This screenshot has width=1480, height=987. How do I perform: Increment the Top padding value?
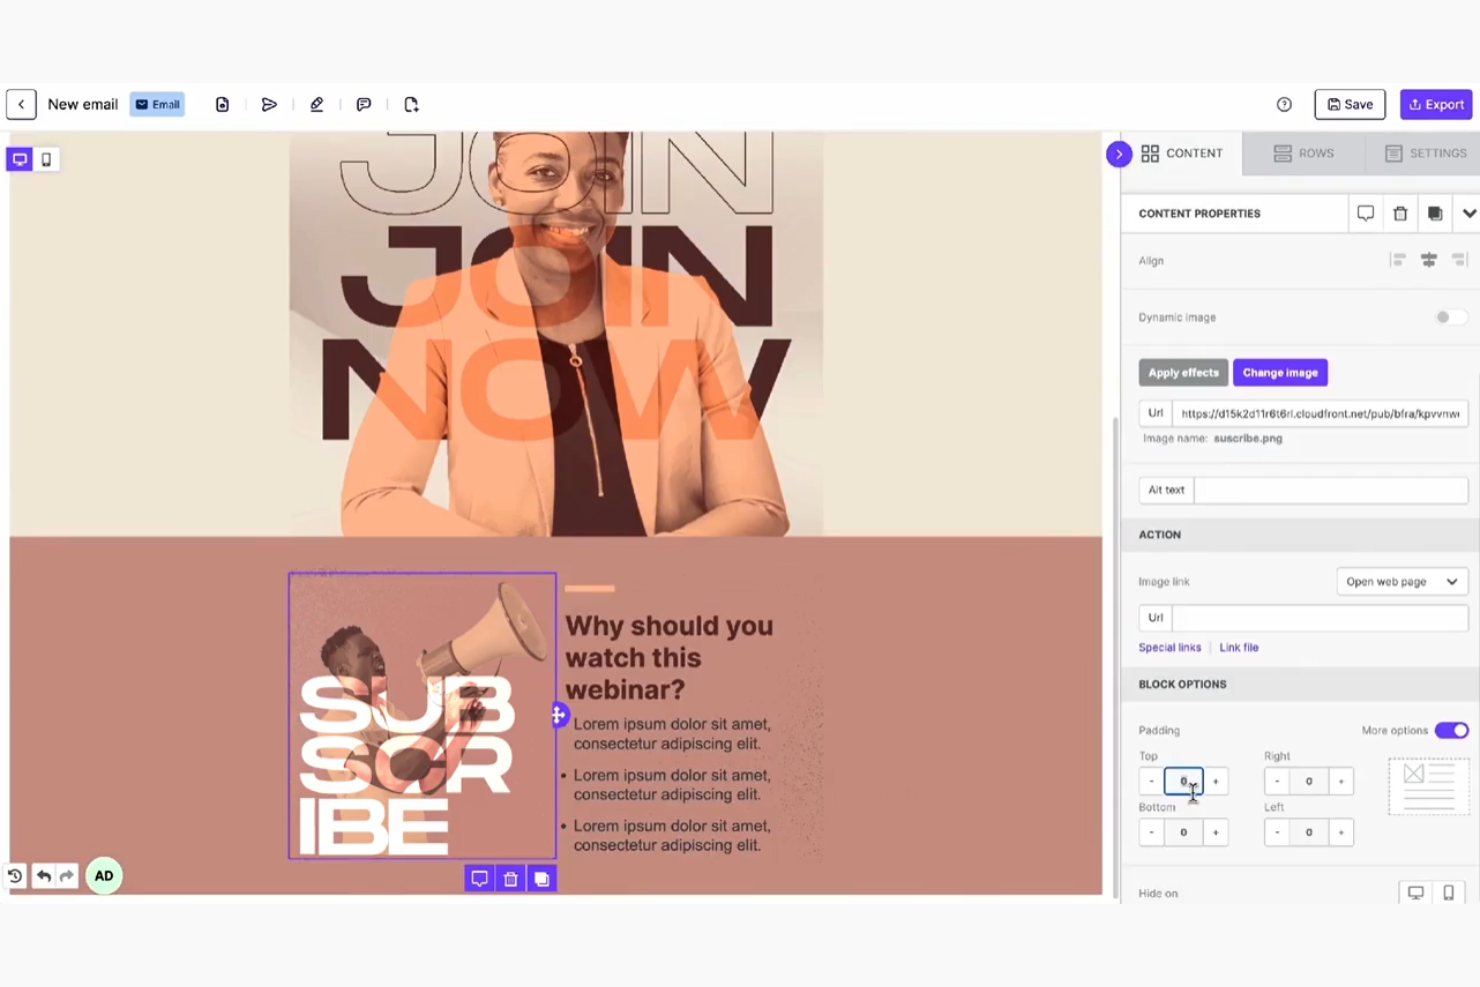pyautogui.click(x=1216, y=781)
